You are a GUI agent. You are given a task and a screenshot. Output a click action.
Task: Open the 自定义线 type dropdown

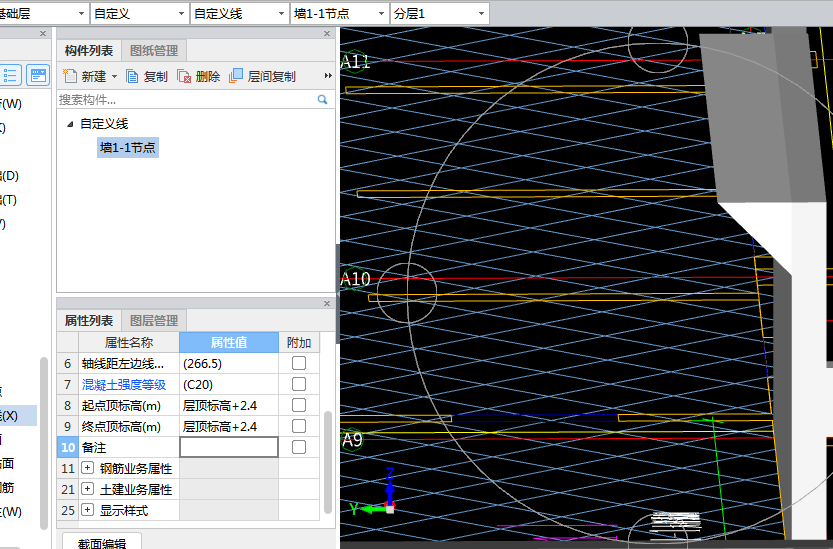pos(281,14)
